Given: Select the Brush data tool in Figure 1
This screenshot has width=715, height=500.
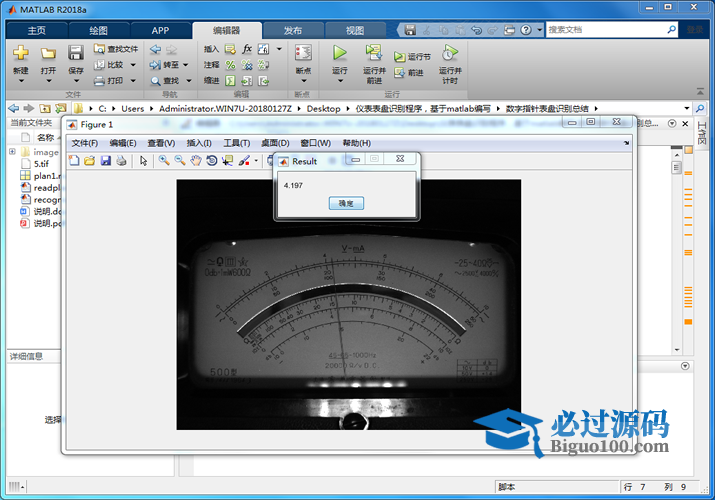Looking at the screenshot, I should tap(244, 160).
